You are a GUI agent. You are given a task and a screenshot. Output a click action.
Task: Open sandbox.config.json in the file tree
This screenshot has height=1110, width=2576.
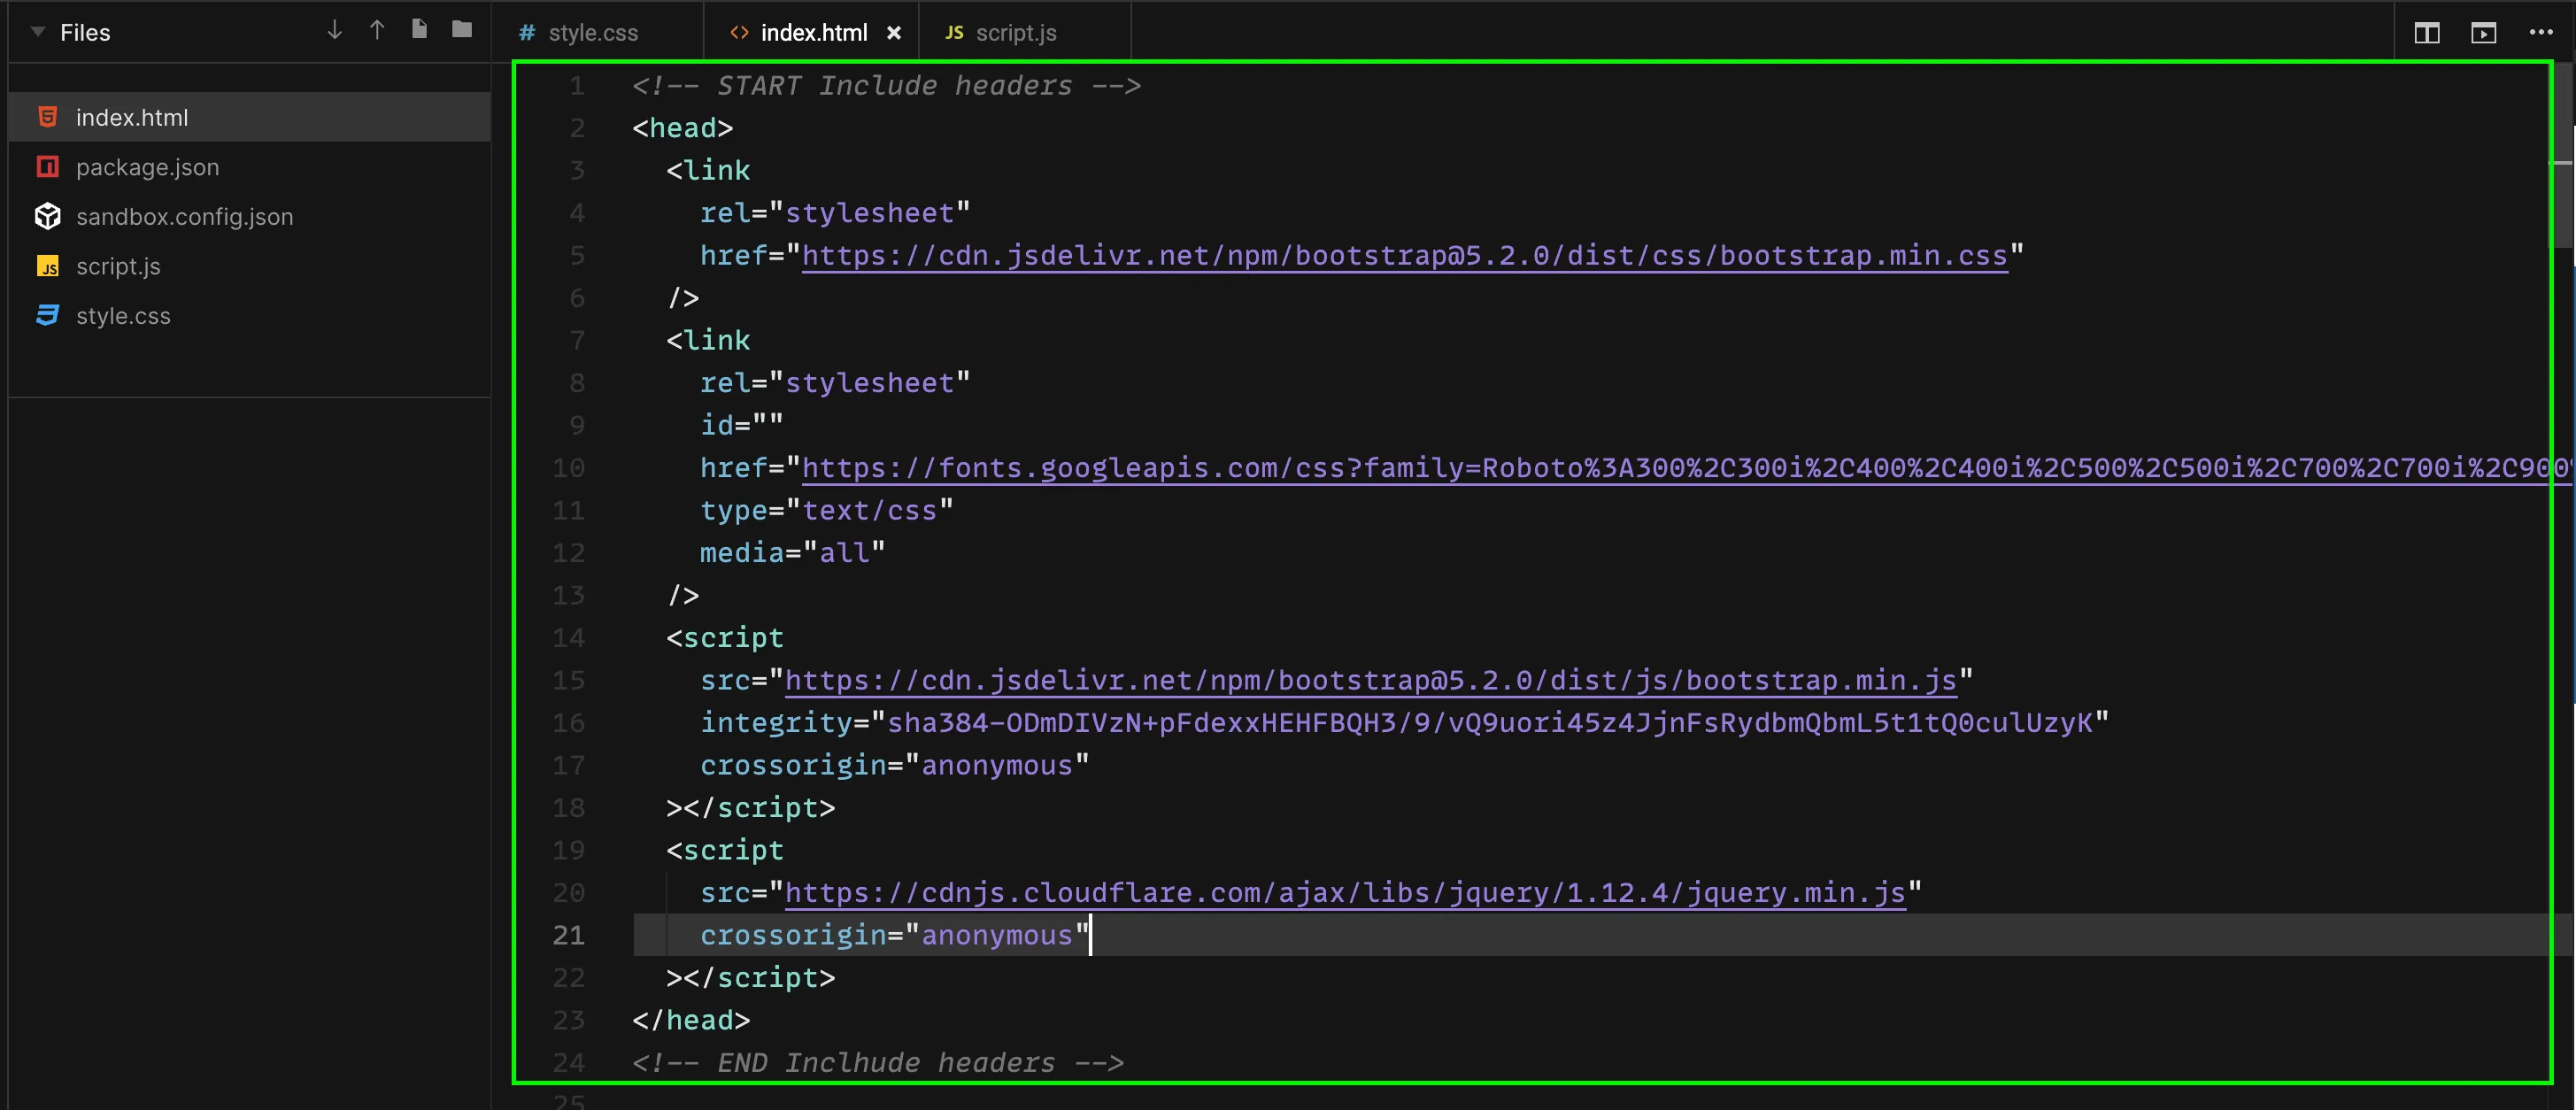pos(249,217)
